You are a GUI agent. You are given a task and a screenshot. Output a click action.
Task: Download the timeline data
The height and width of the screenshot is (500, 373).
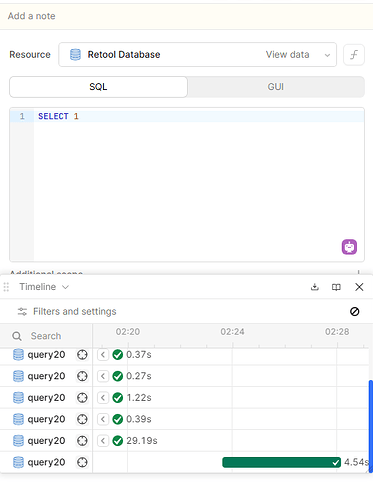point(315,287)
